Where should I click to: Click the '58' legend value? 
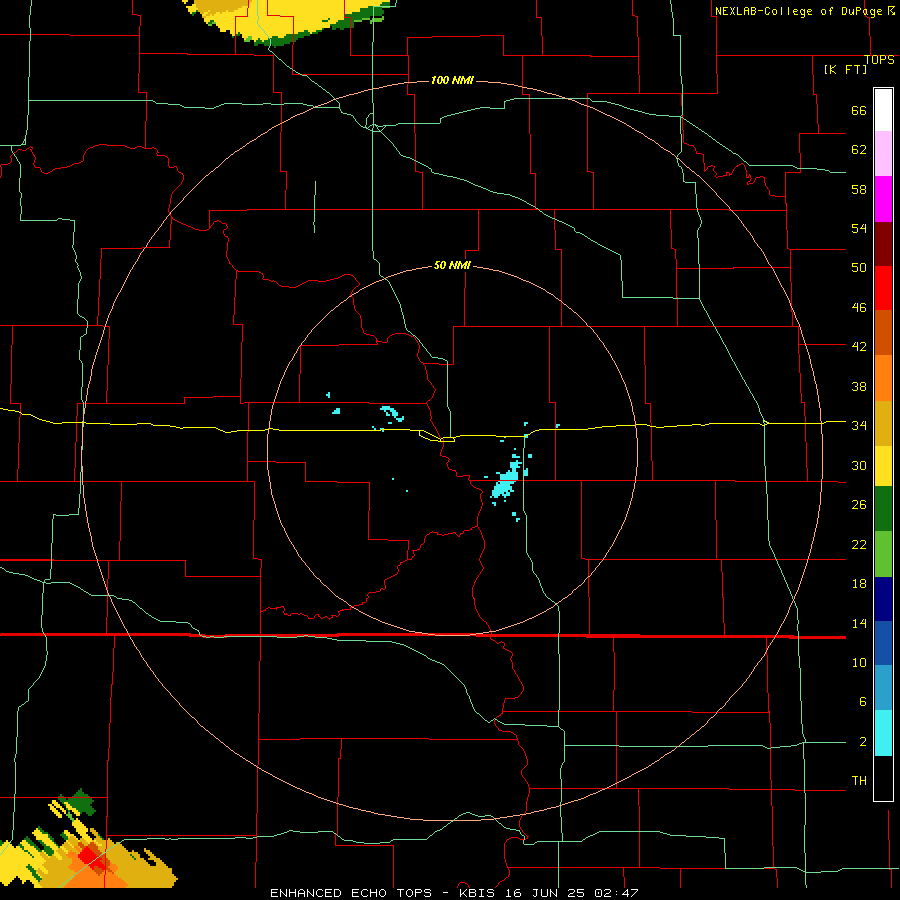(859, 189)
